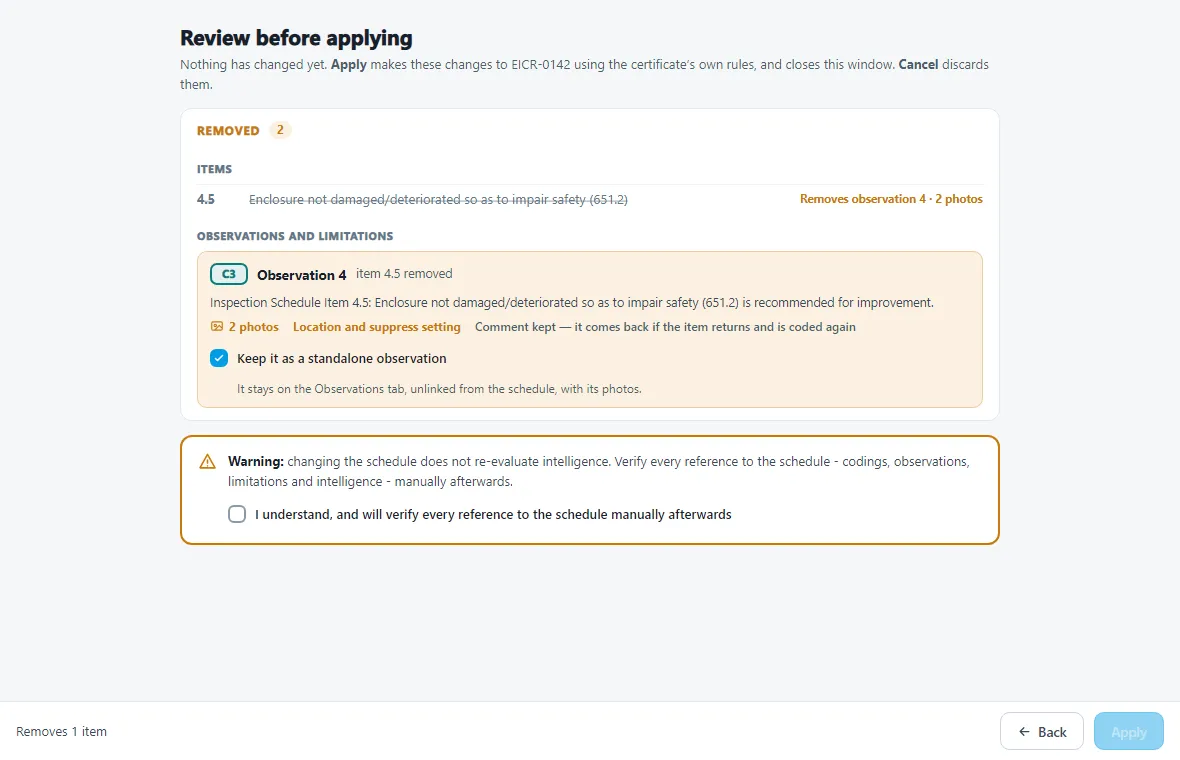Click the '4.5' item number

click(205, 199)
